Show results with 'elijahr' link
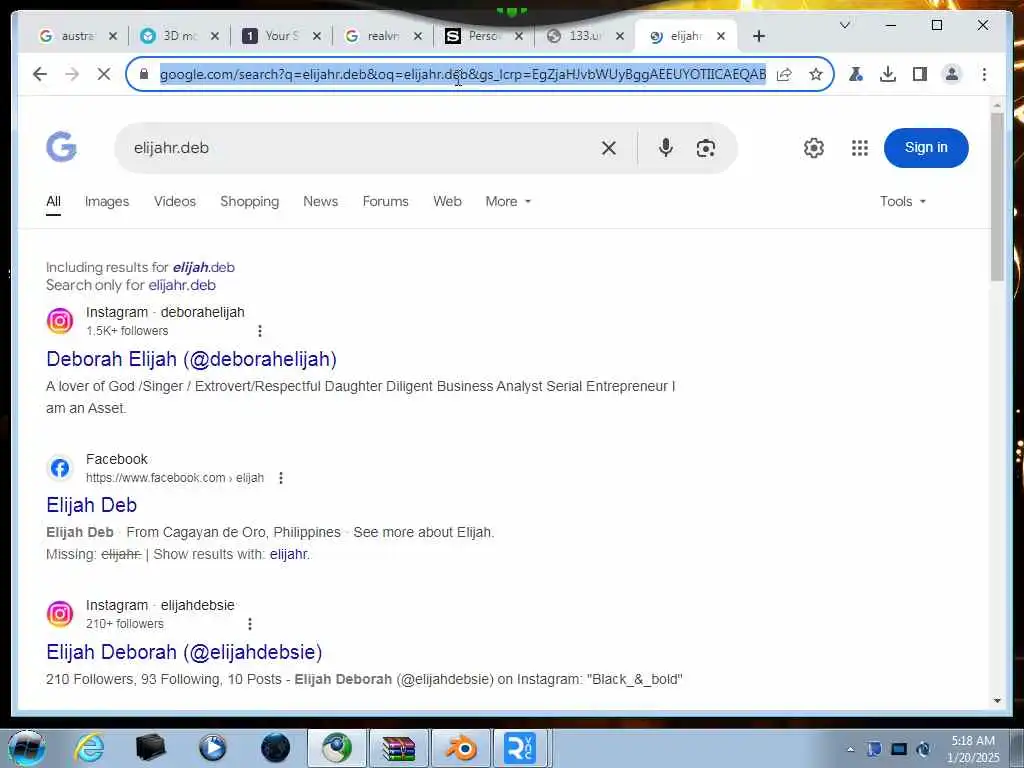The width and height of the screenshot is (1024, 768). click(288, 554)
